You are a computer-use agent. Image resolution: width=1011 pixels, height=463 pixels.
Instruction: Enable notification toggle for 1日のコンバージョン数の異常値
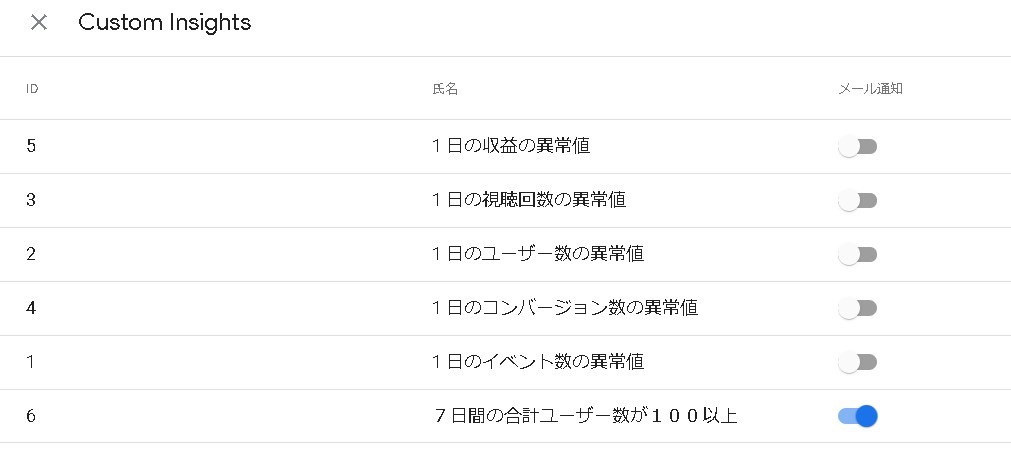[857, 308]
